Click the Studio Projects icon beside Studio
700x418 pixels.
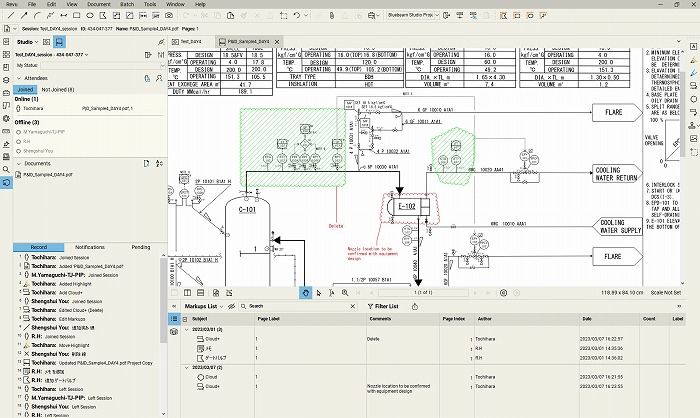[x=46, y=42]
